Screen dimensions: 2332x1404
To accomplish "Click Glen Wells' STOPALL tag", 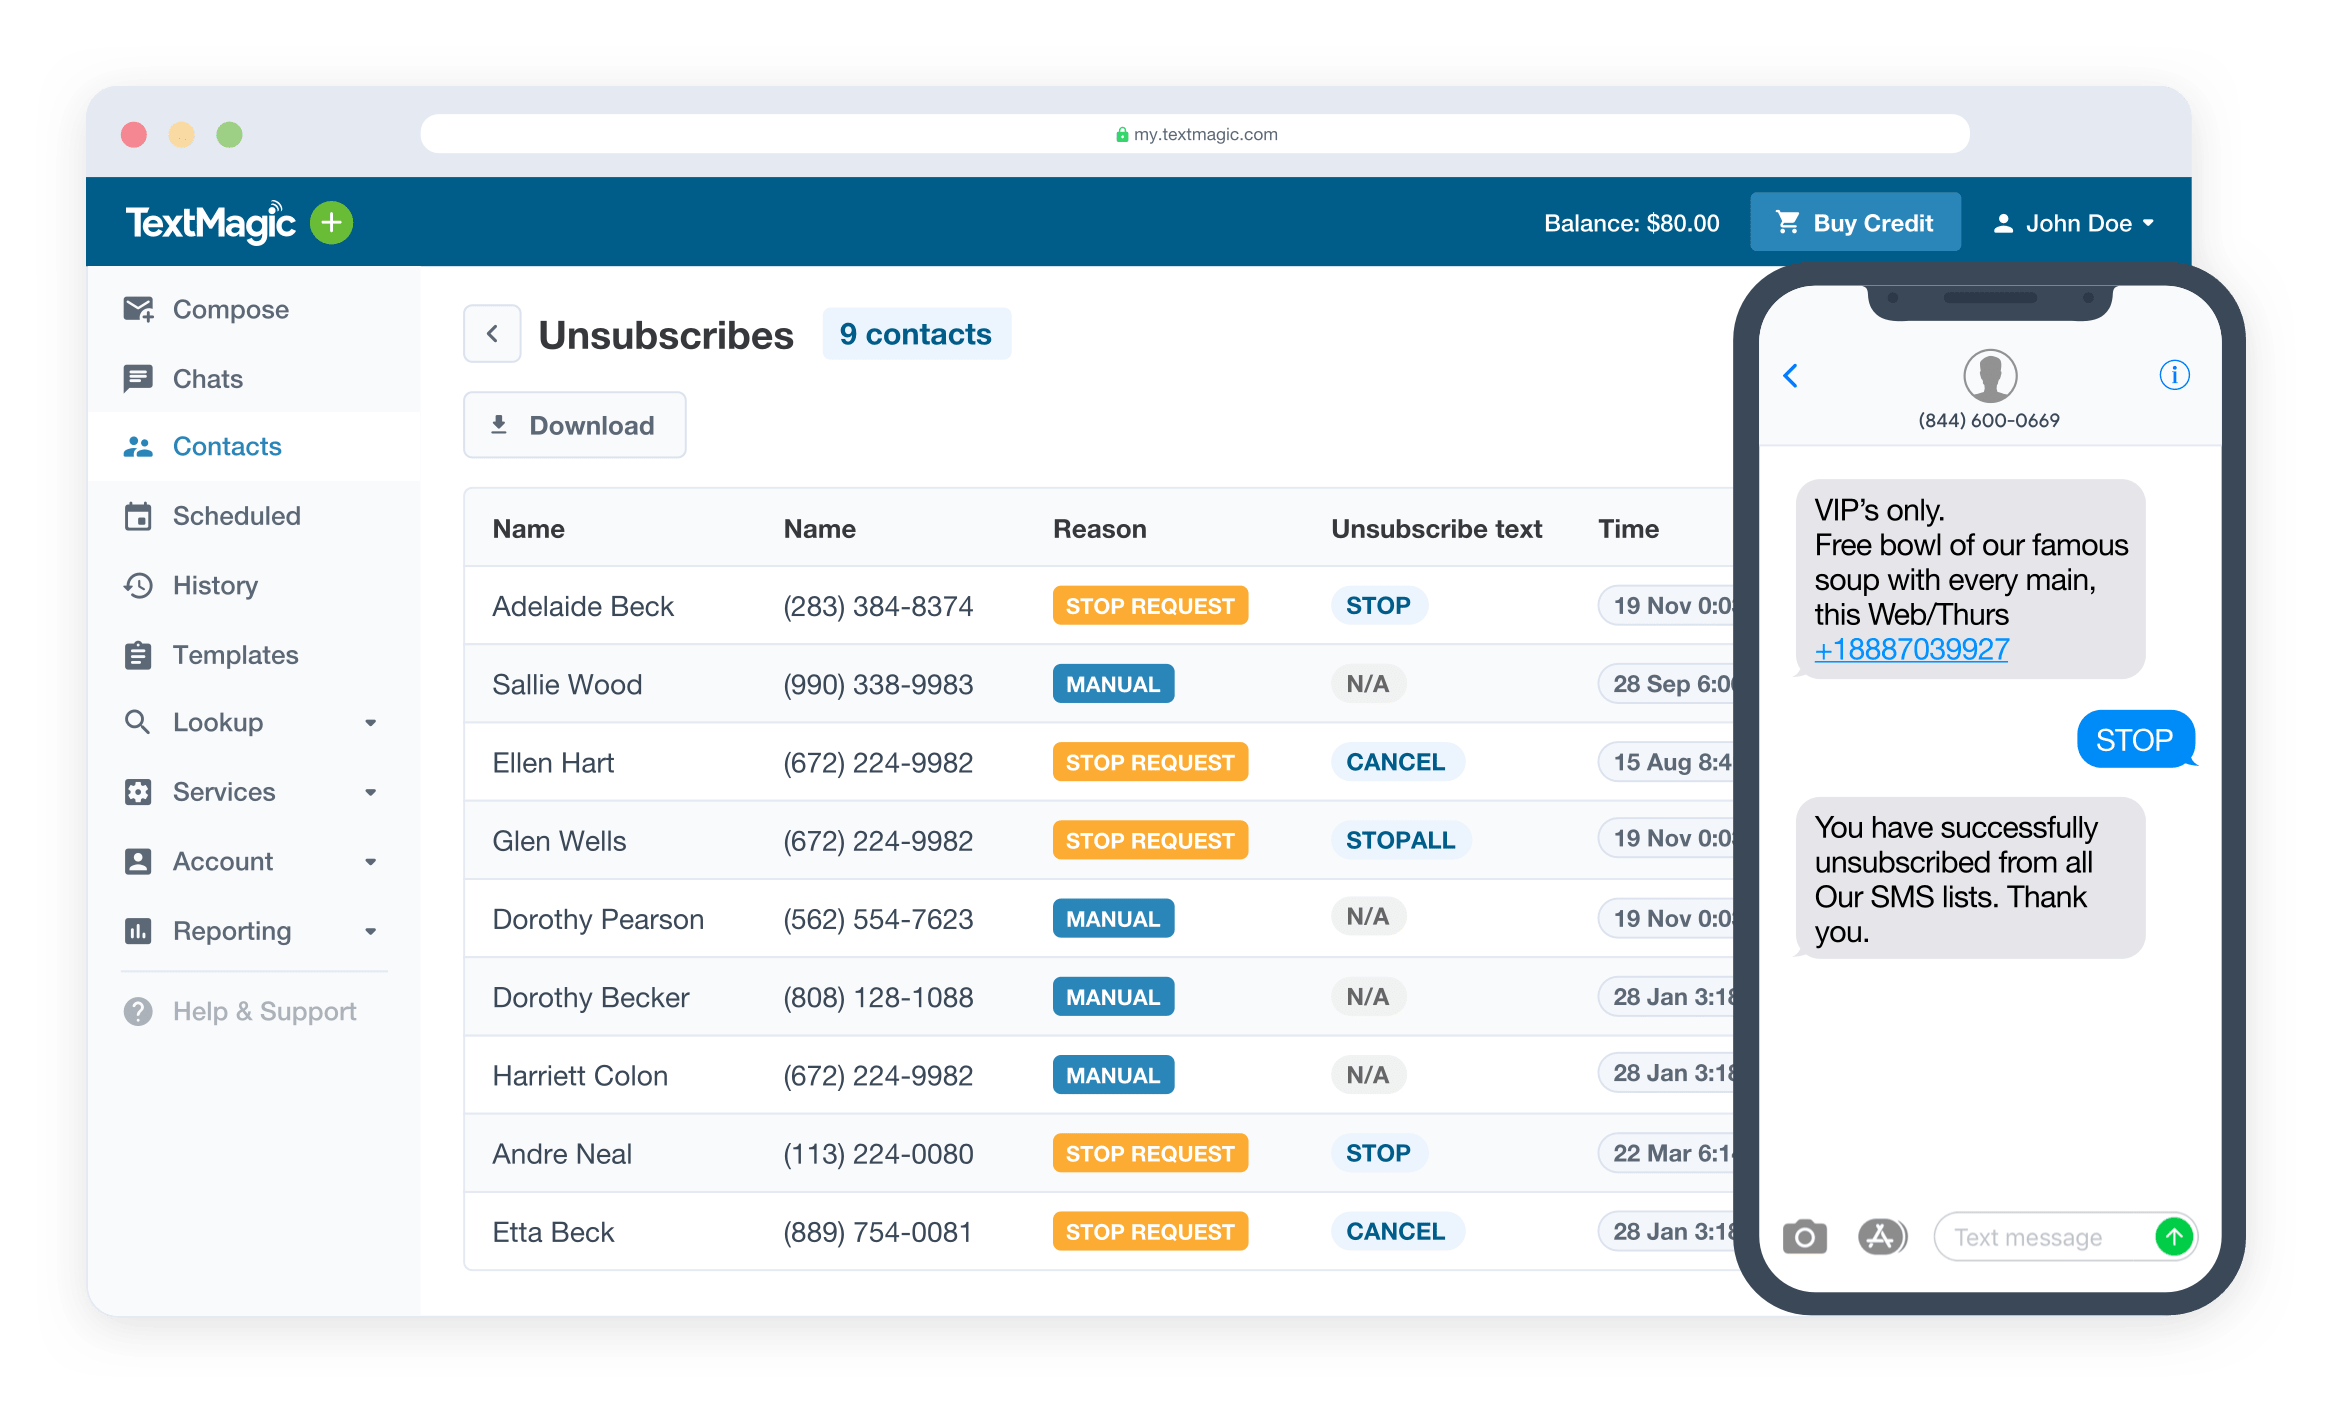I will coord(1400,840).
